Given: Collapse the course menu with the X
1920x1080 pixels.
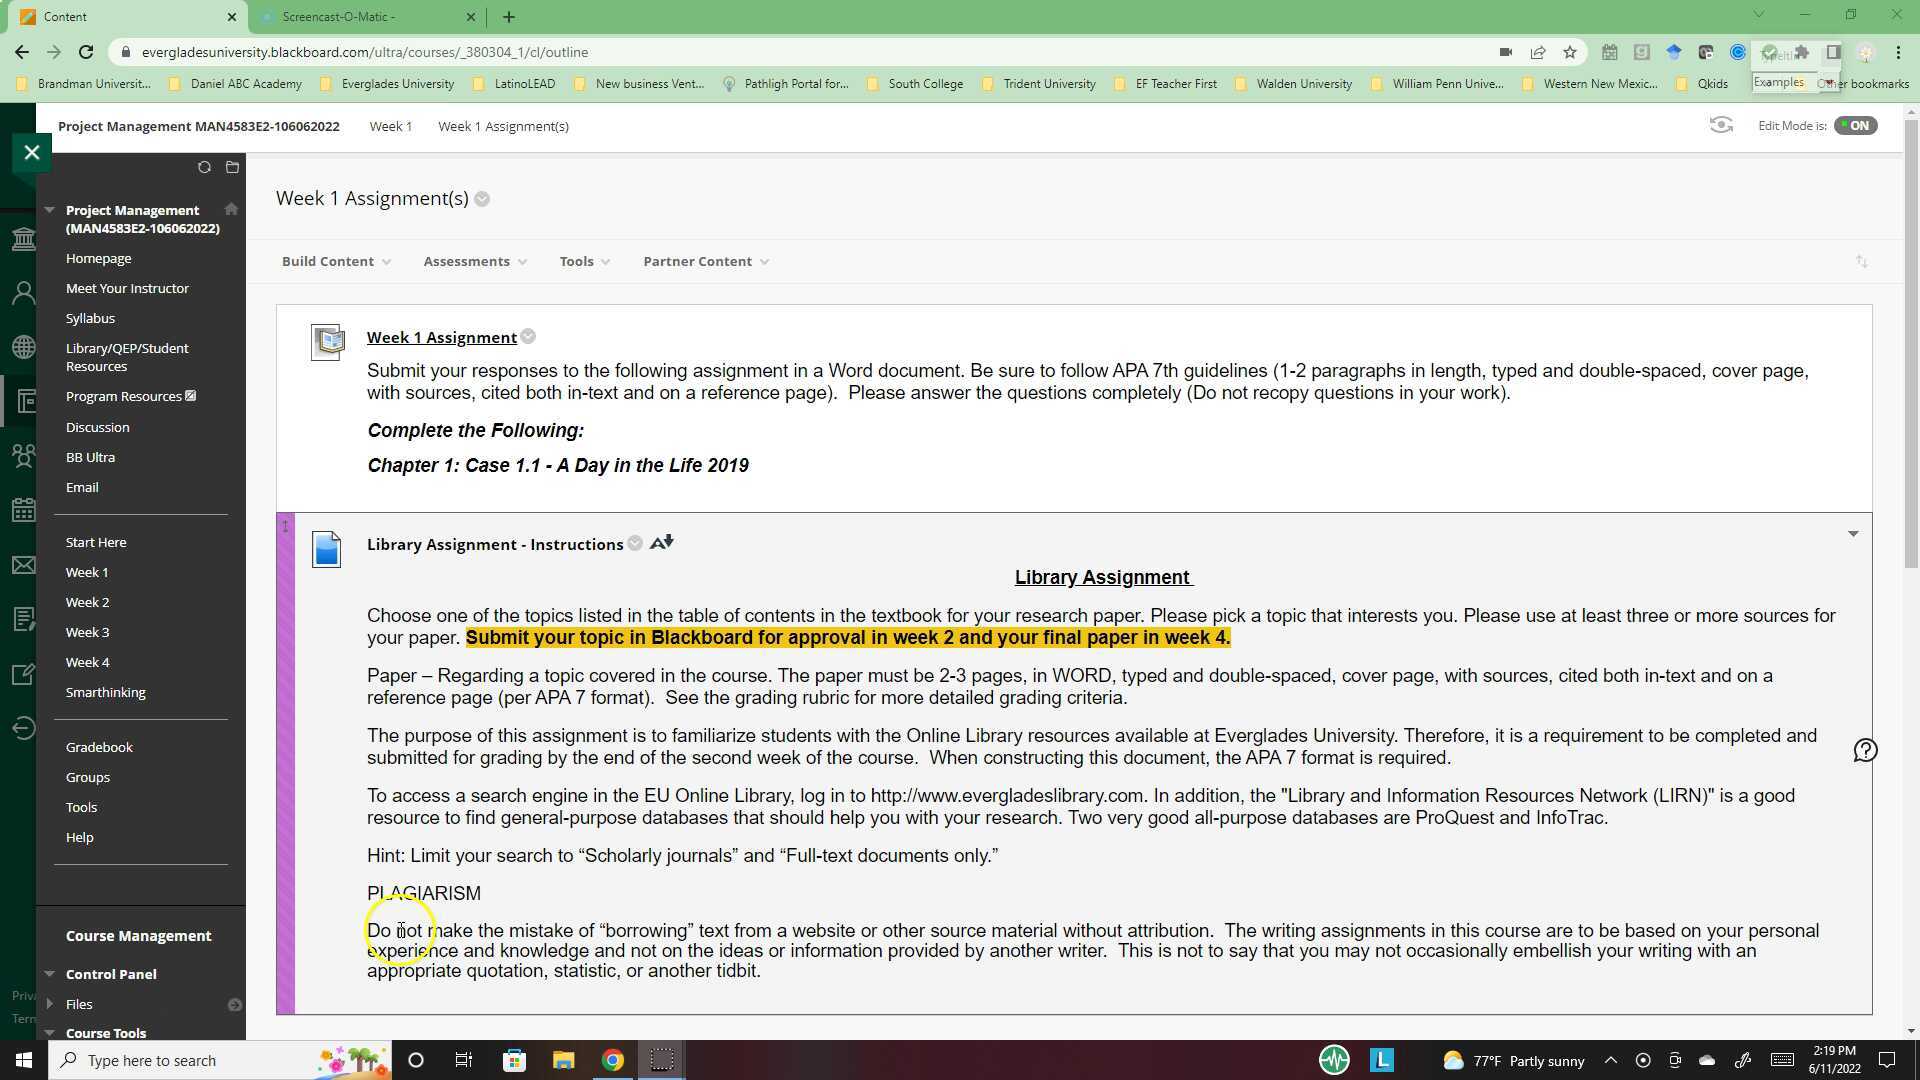Looking at the screenshot, I should pos(32,152).
